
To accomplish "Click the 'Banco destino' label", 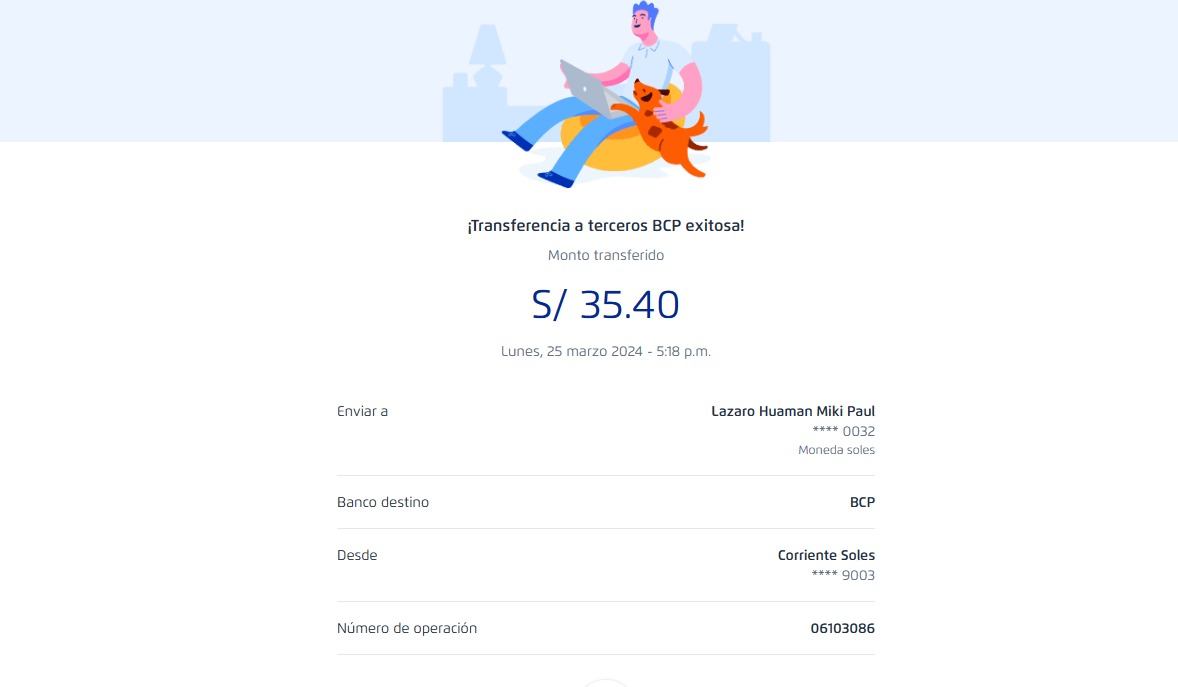I will point(383,502).
